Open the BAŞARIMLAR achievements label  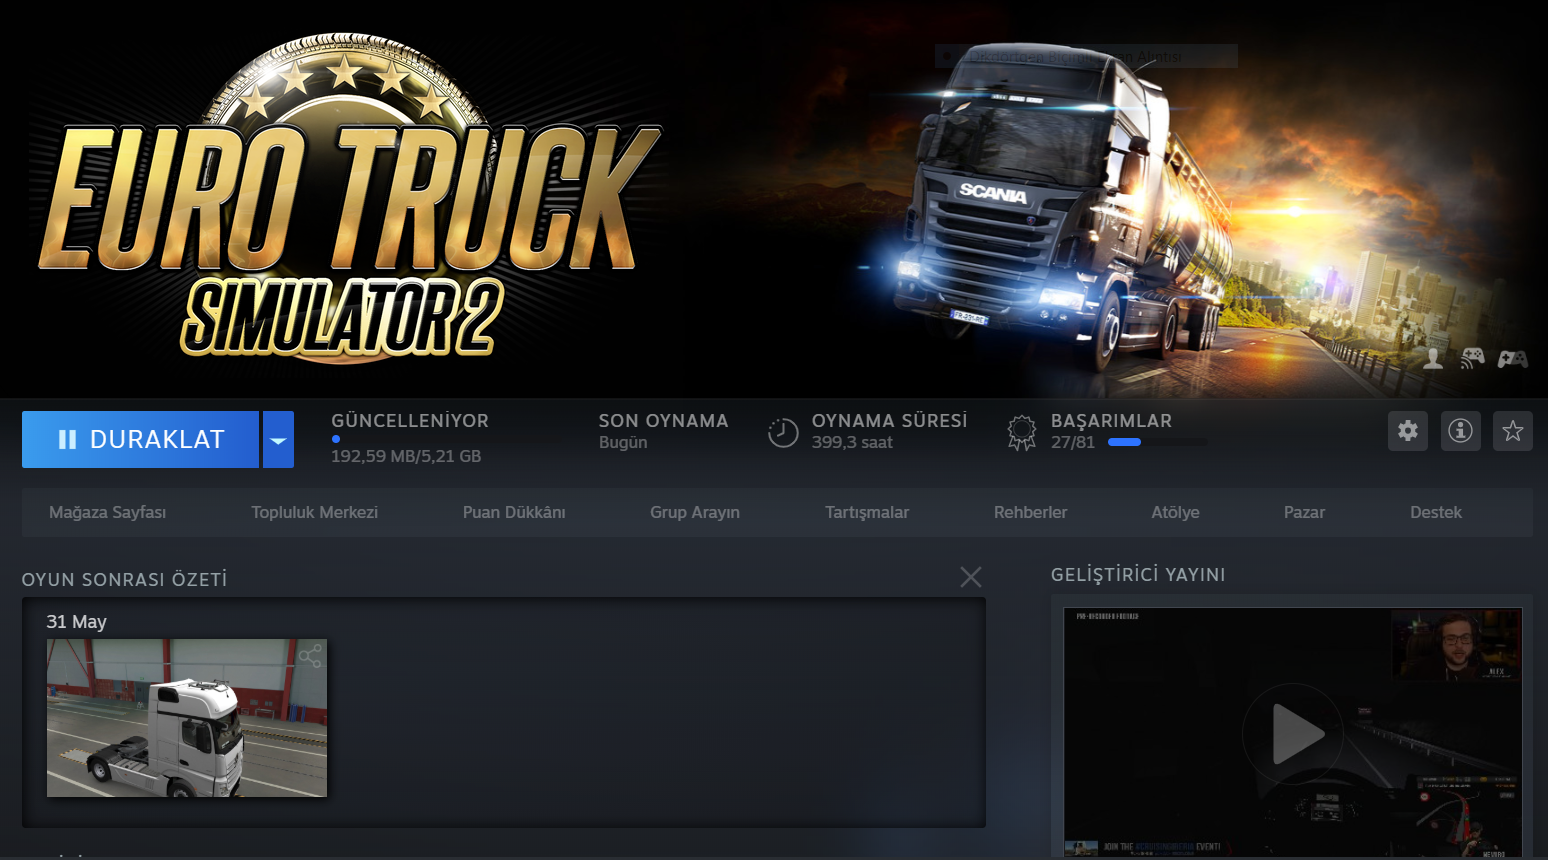(x=1111, y=421)
